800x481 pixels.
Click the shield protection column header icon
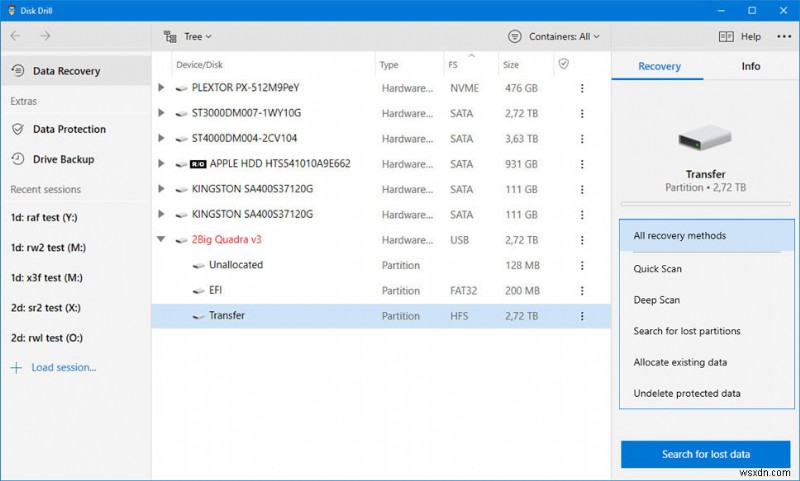[564, 64]
